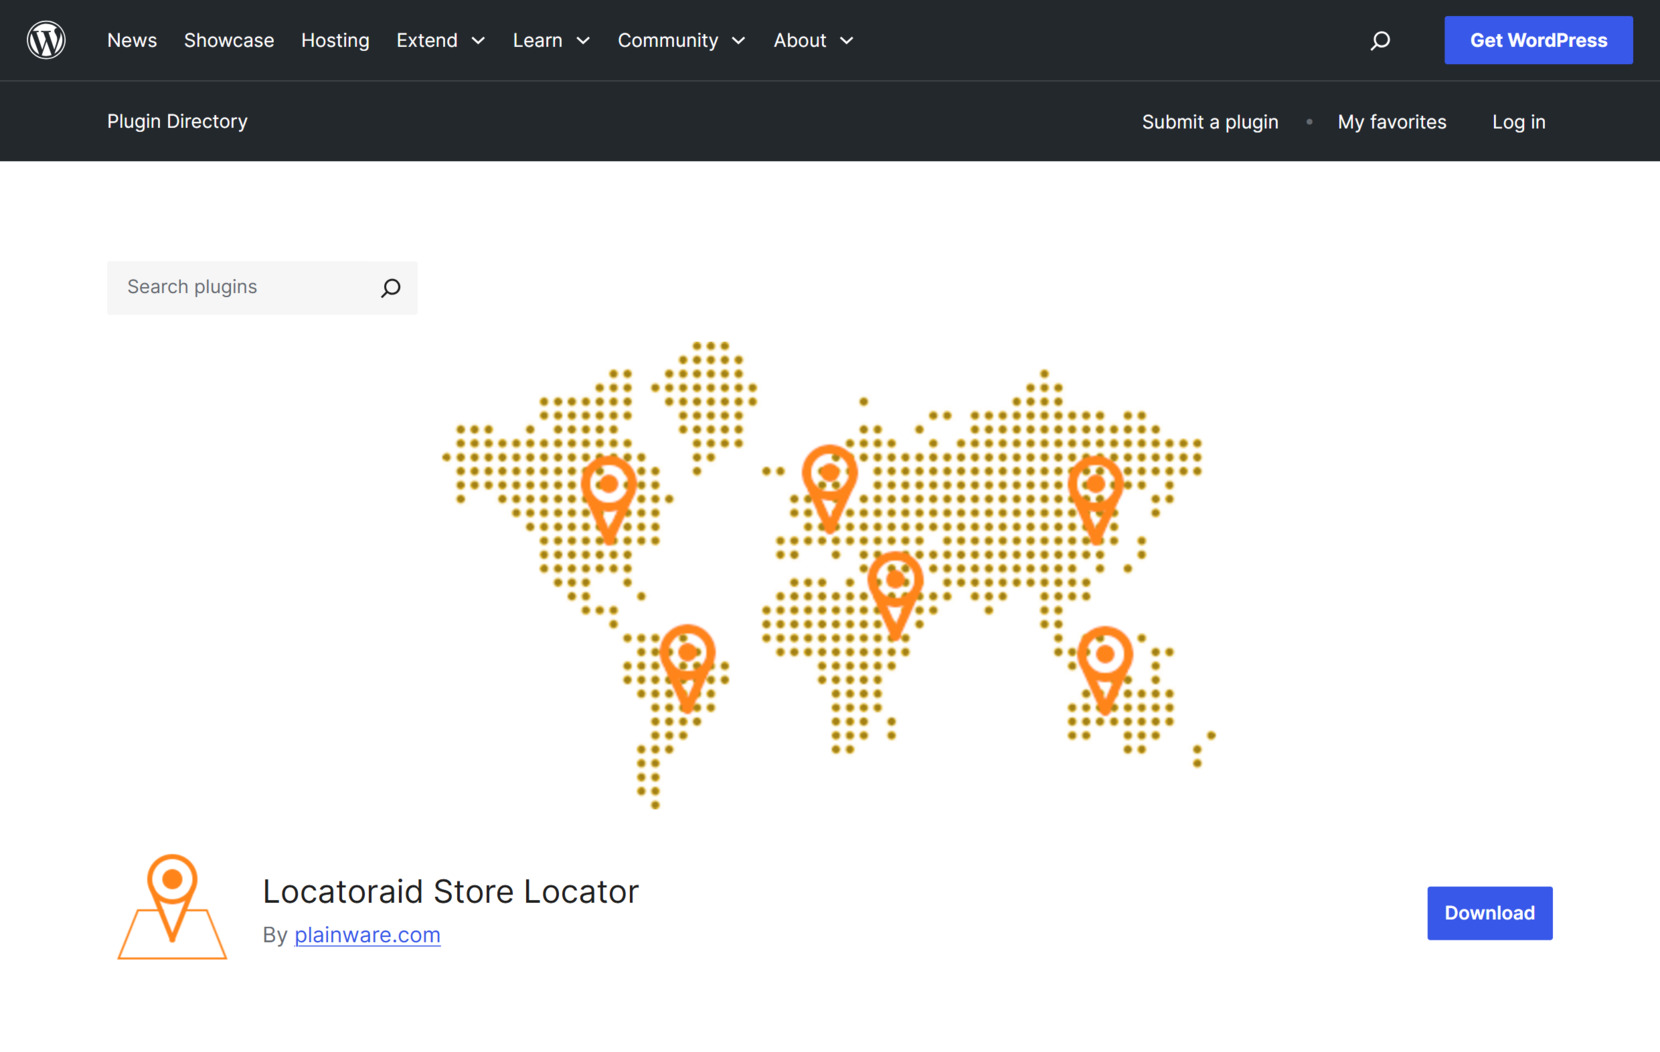Click Log in
The height and width of the screenshot is (1052, 1660).
coord(1518,121)
